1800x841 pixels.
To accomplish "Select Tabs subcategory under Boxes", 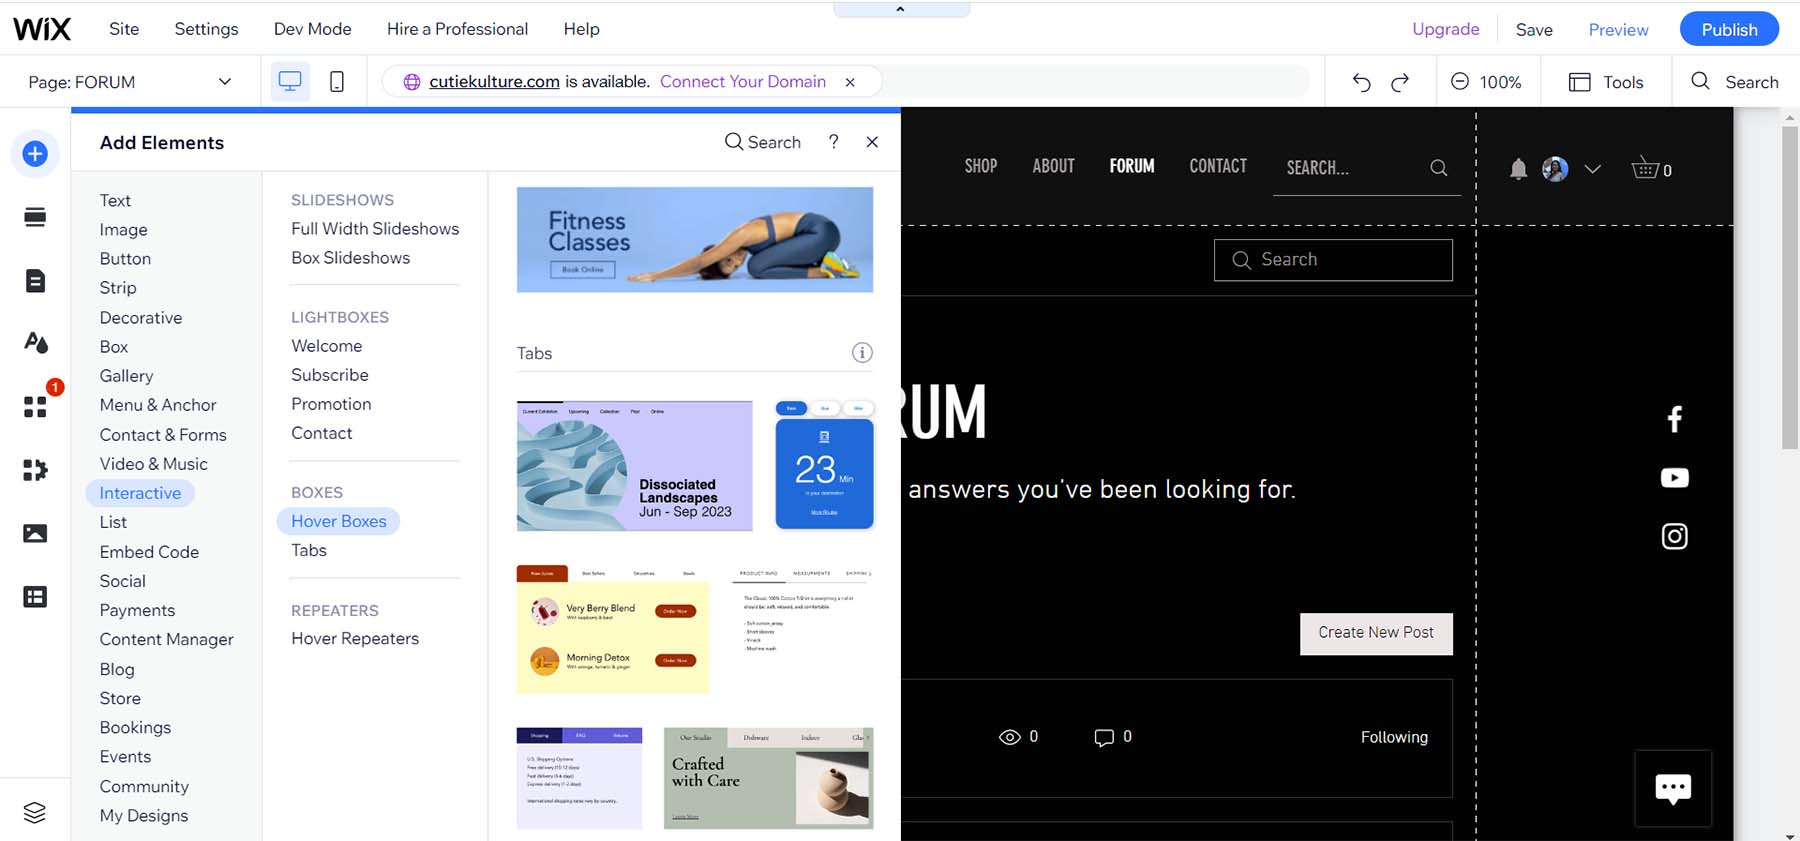I will click(309, 550).
